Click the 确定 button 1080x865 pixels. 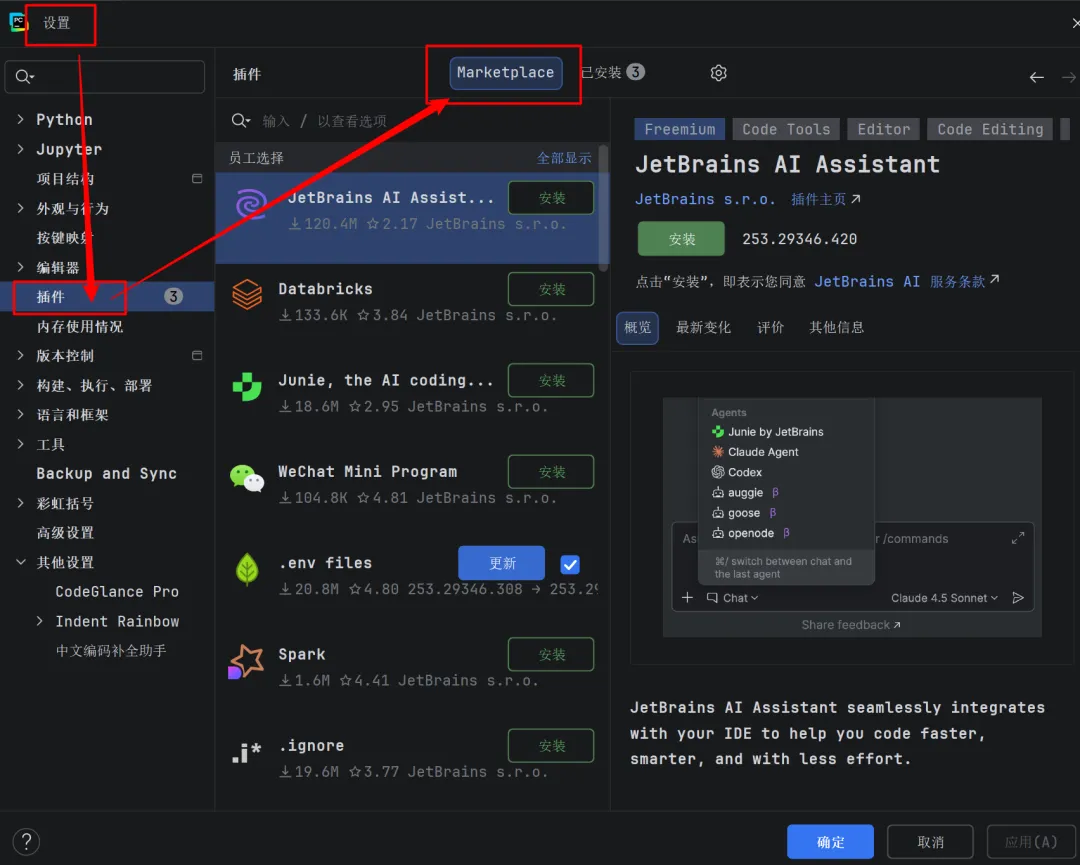830,842
